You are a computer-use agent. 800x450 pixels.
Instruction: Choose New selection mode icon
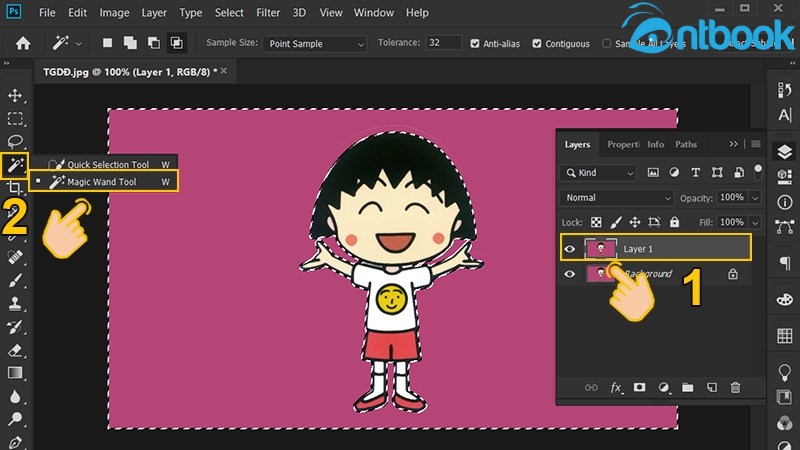(x=107, y=43)
